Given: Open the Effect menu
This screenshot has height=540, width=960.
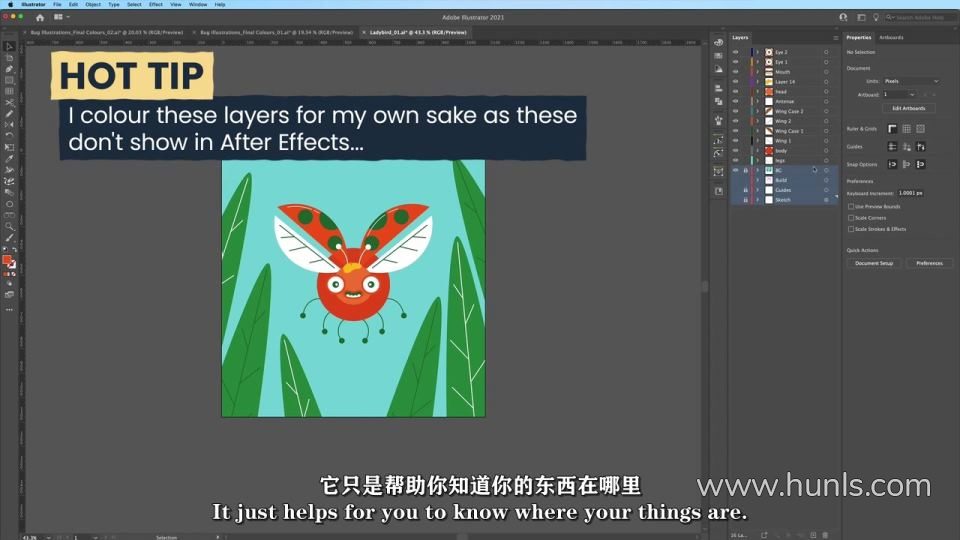Looking at the screenshot, I should click(156, 4).
